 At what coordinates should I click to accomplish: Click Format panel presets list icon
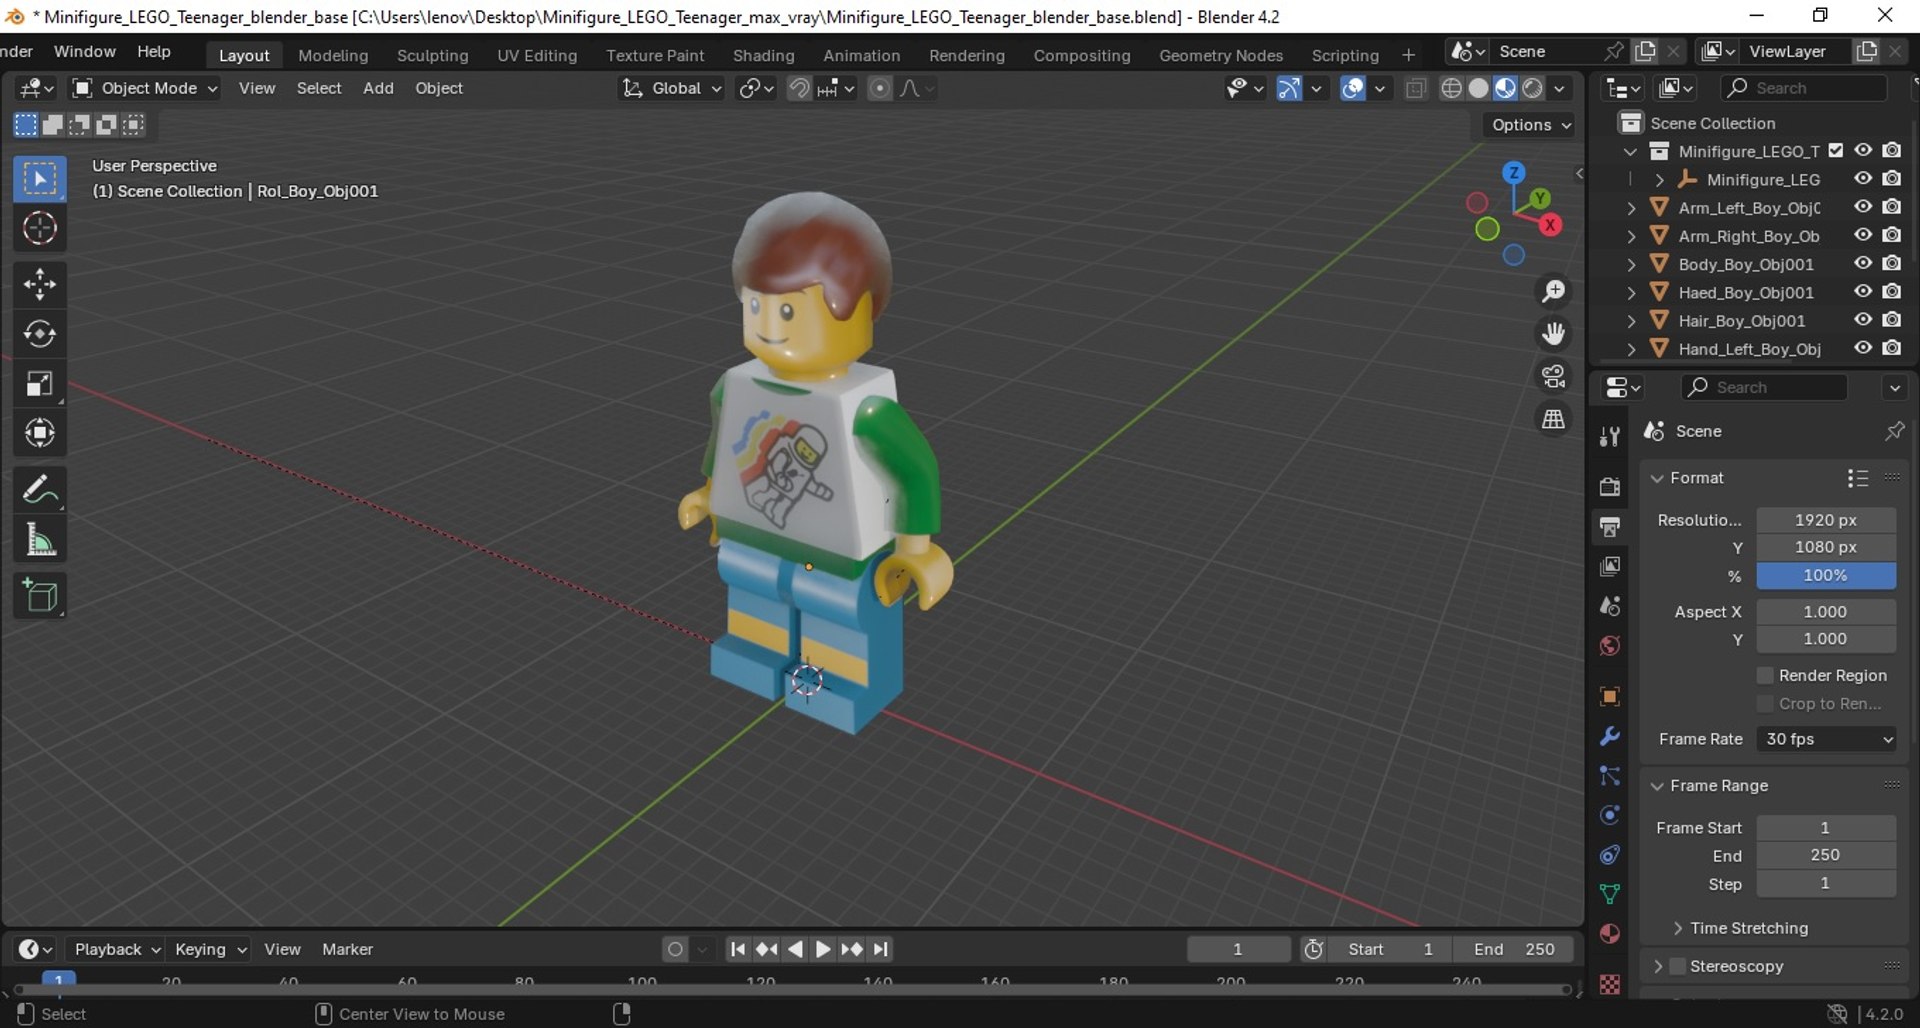coord(1858,478)
